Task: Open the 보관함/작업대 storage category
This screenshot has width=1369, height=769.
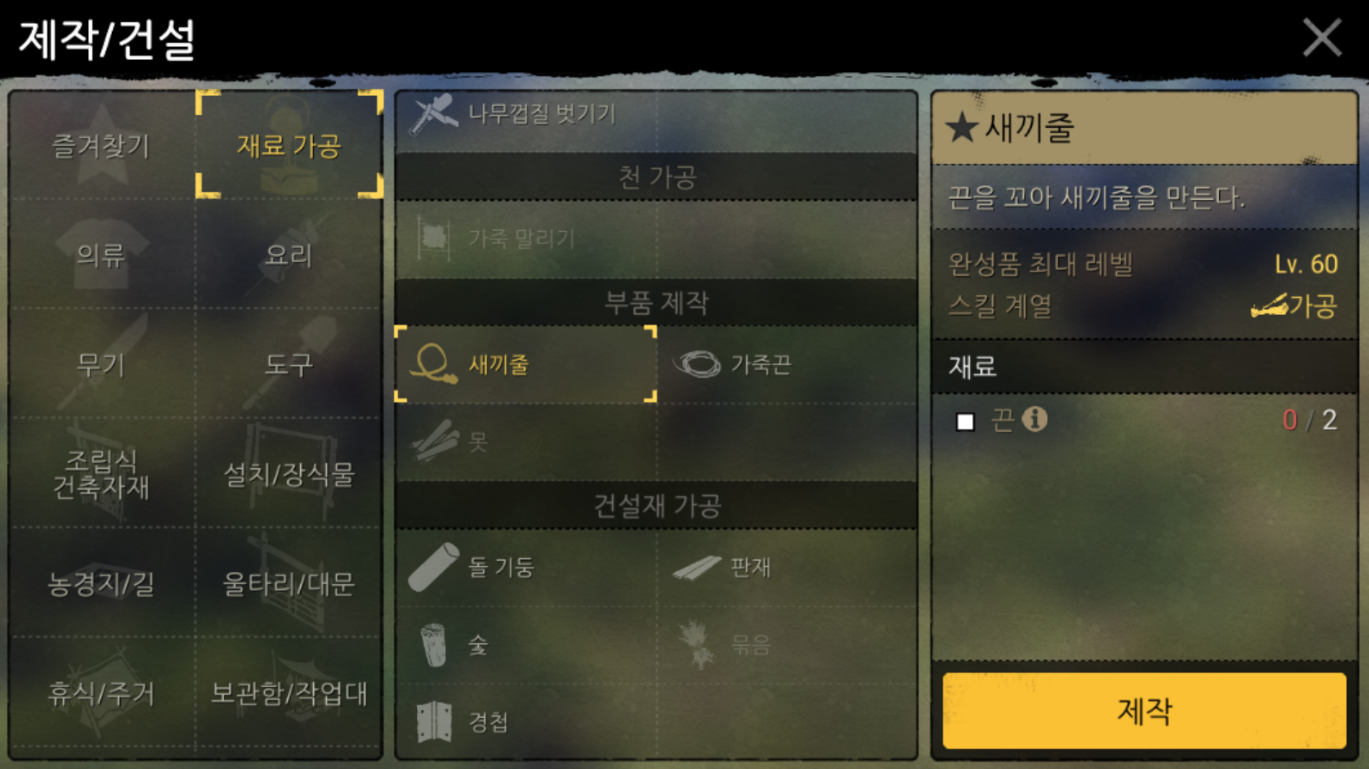Action: pos(289,693)
